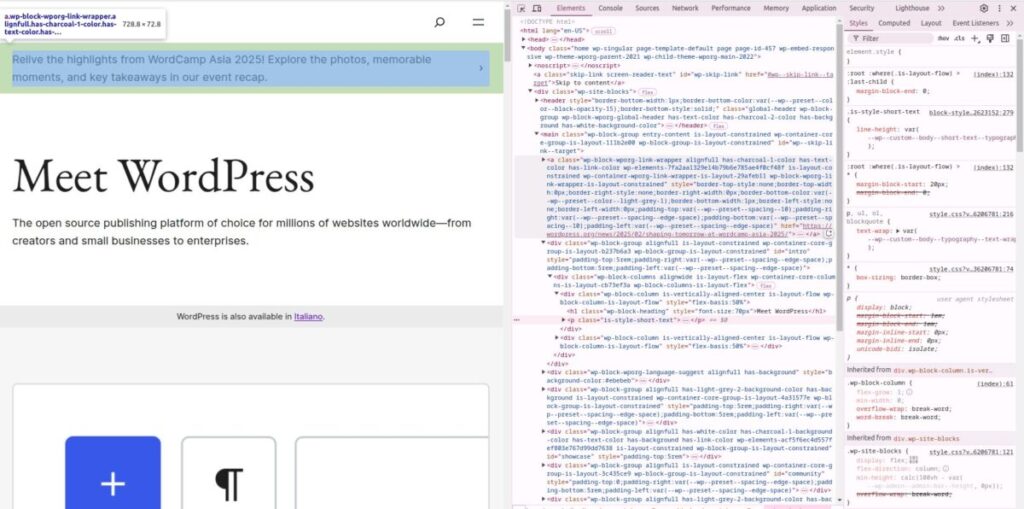Show more Styles pane tabs chevron
The width and height of the screenshot is (1024, 509).
(x=1010, y=23)
